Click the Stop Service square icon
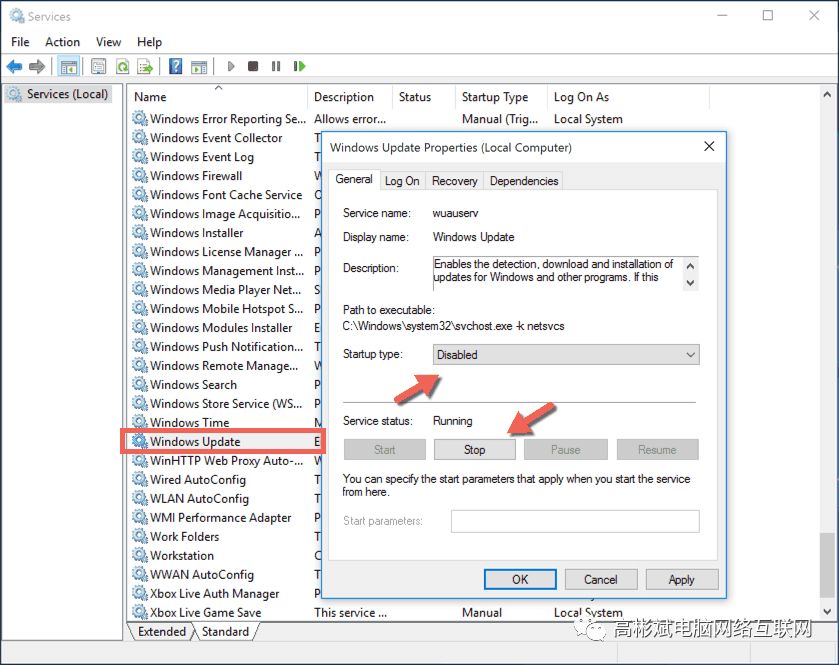Viewport: 839px width, 665px height. [253, 66]
